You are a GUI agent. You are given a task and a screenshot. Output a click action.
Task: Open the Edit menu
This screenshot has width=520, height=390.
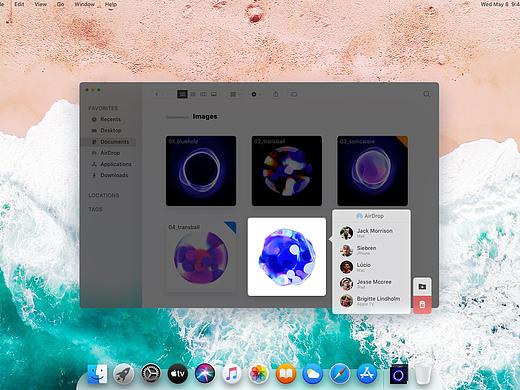tap(19, 4)
